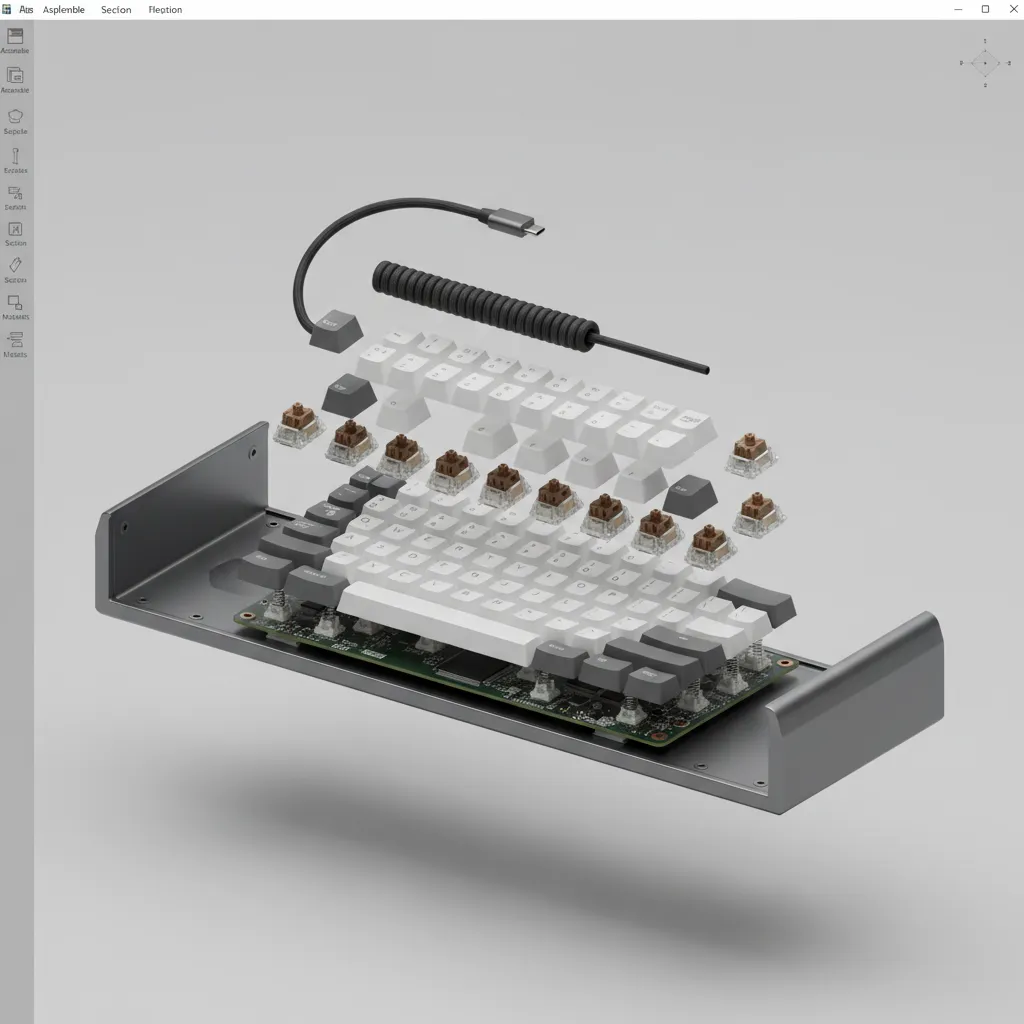This screenshot has width=1024, height=1024.
Task: Open the Fleption menu
Action: click(x=165, y=9)
